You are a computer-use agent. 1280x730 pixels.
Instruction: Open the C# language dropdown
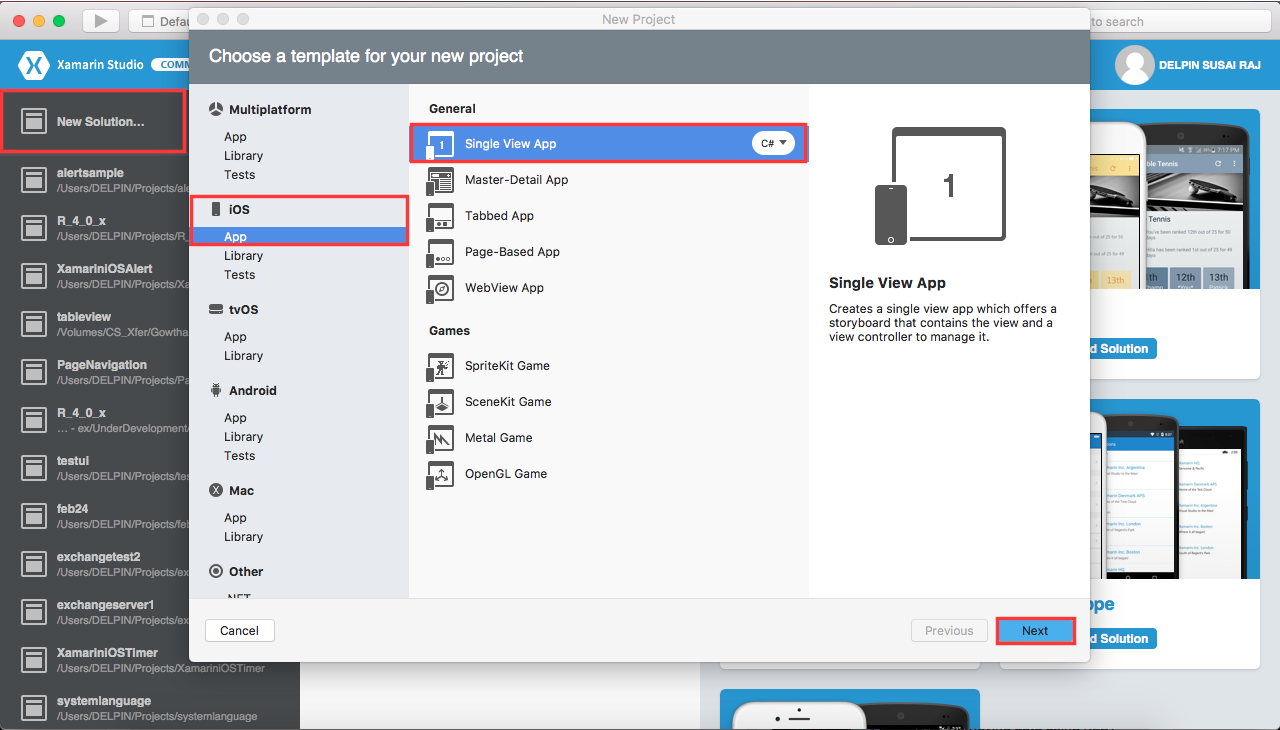pos(772,143)
